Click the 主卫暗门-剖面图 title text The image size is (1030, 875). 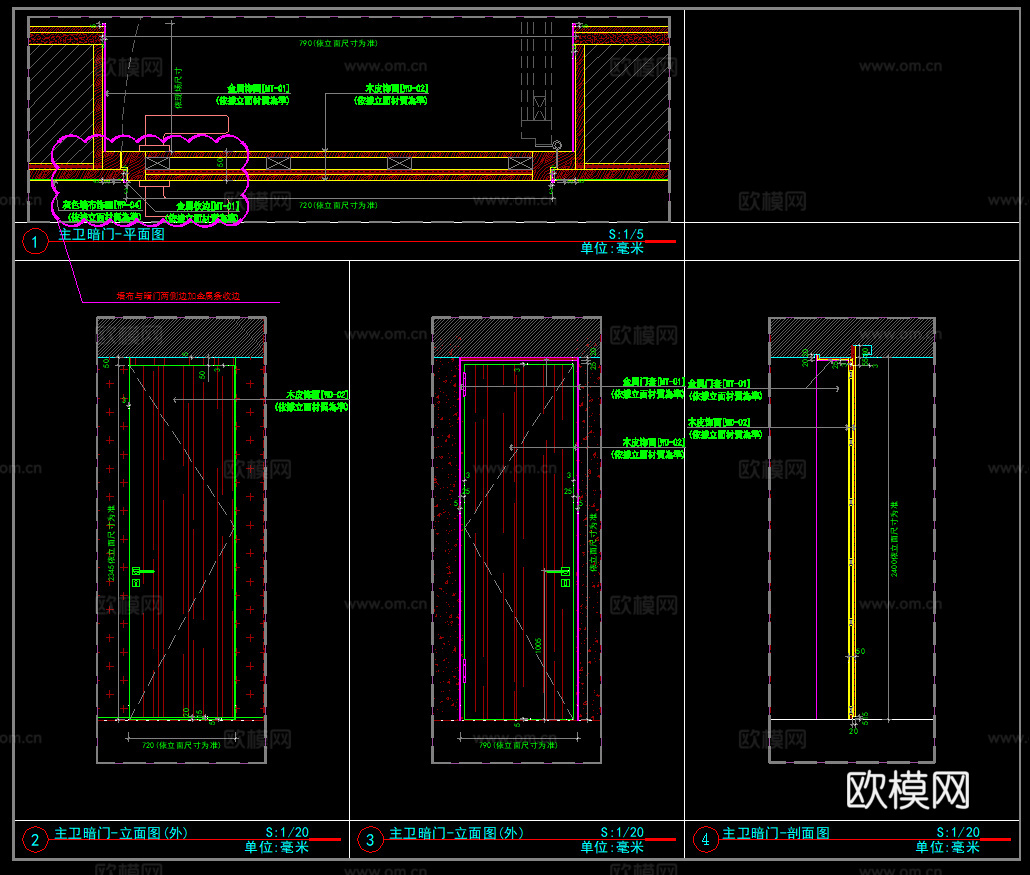click(776, 833)
